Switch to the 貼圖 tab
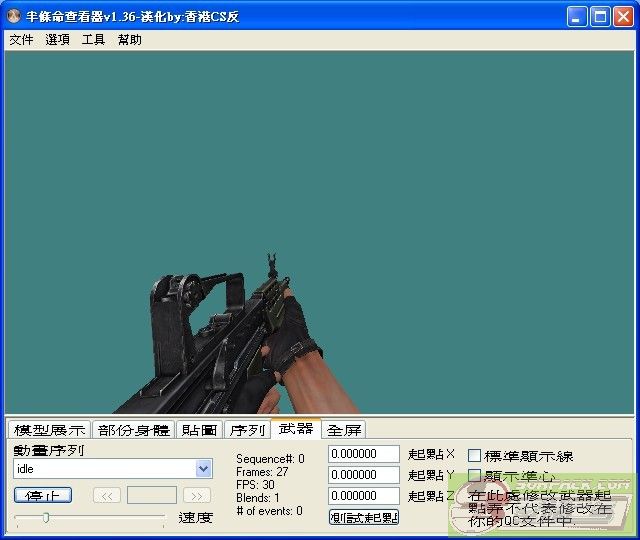This screenshot has width=640, height=540. (x=199, y=430)
